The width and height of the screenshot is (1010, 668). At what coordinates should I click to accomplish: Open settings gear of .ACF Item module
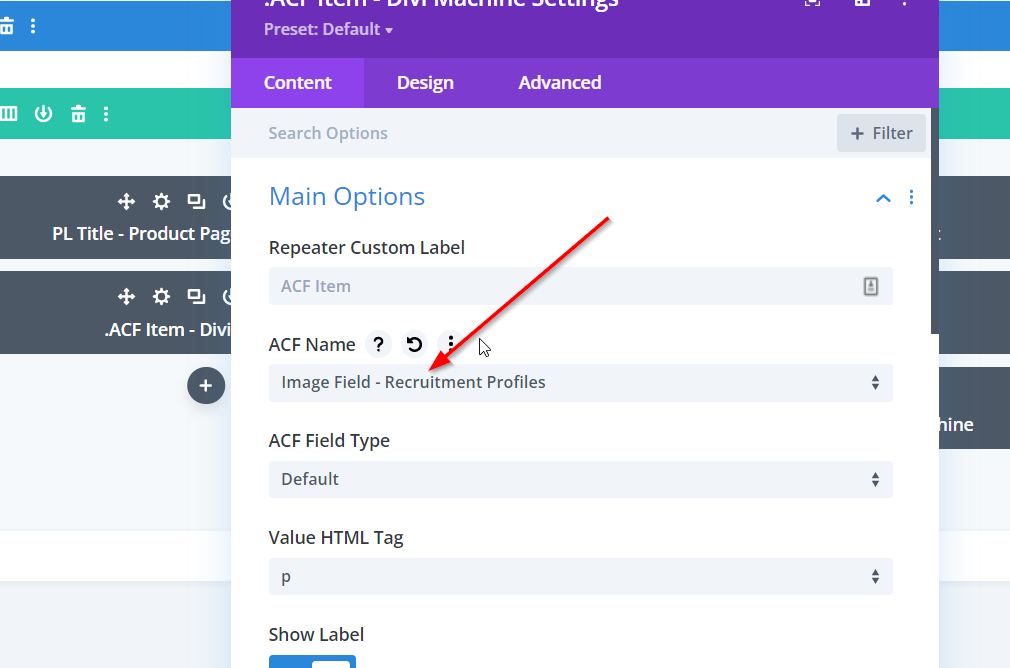point(161,297)
